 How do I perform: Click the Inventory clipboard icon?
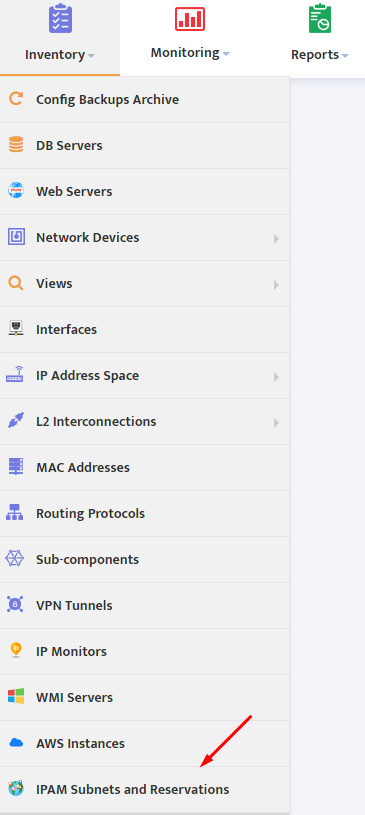(x=60, y=19)
